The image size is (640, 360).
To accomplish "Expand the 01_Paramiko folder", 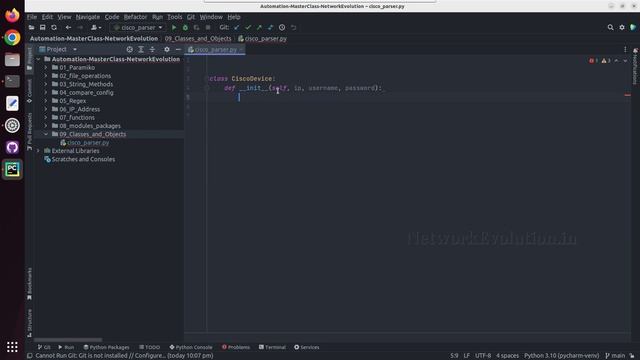I will tap(46, 68).
